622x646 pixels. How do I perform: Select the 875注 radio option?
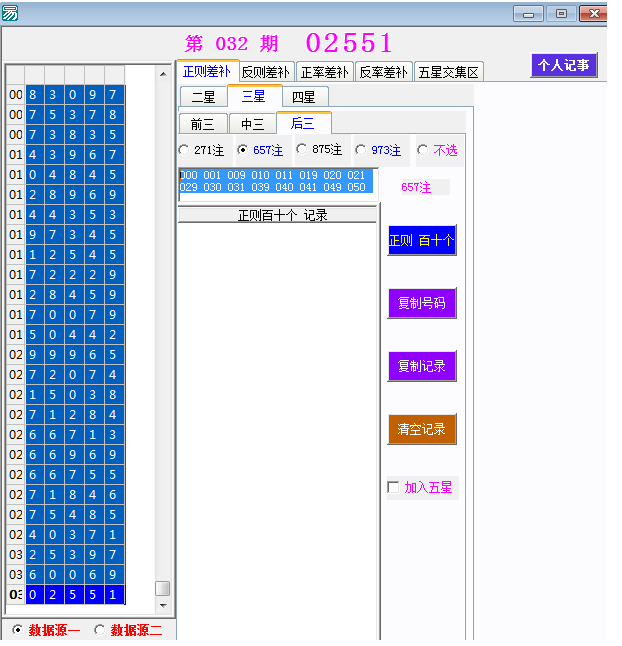(x=301, y=150)
